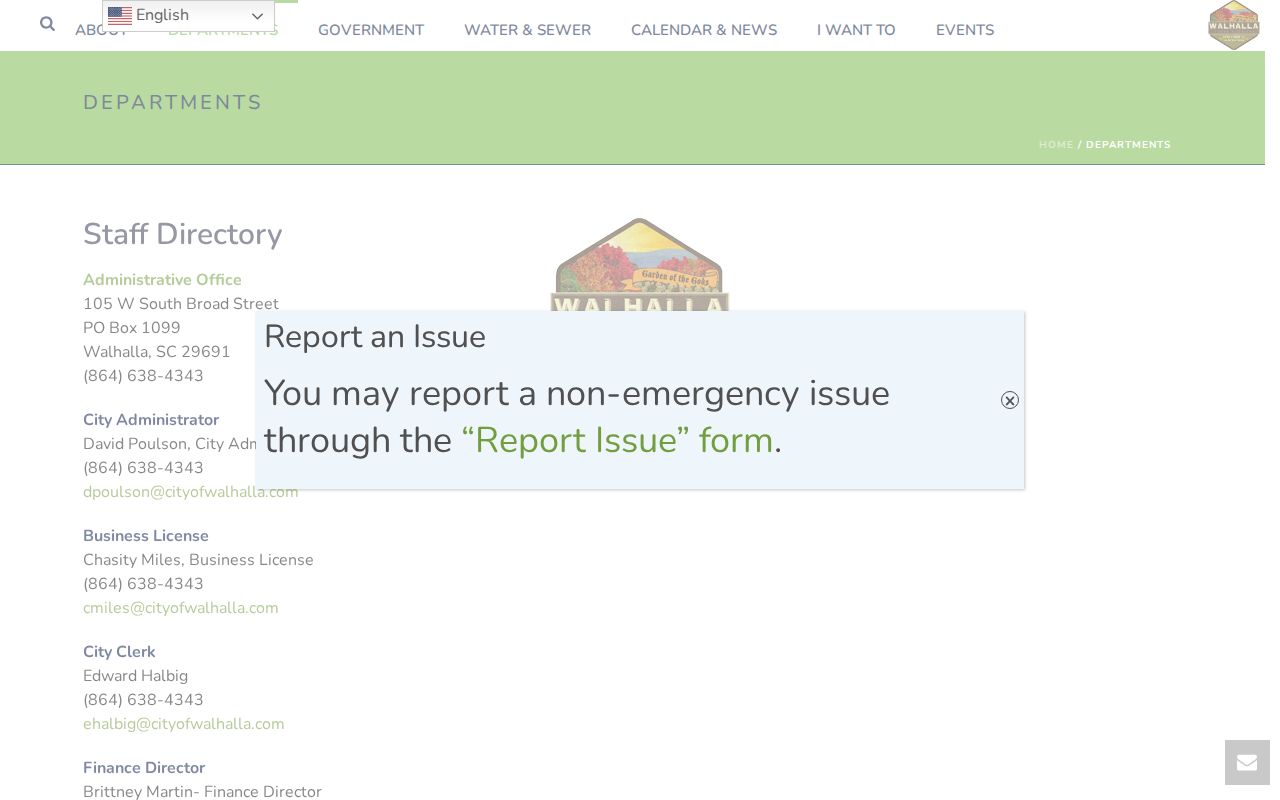Screen dimensions: 1280x800
Task: Click the Business License heading
Action: [146, 536]
